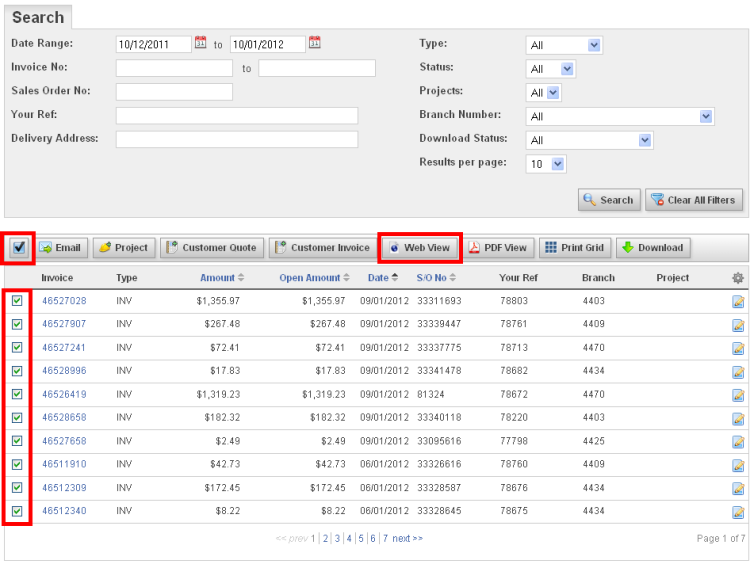Expand the Branch Number dropdown
Image resolution: width=750 pixels, height=564 pixels.
pyautogui.click(x=620, y=116)
